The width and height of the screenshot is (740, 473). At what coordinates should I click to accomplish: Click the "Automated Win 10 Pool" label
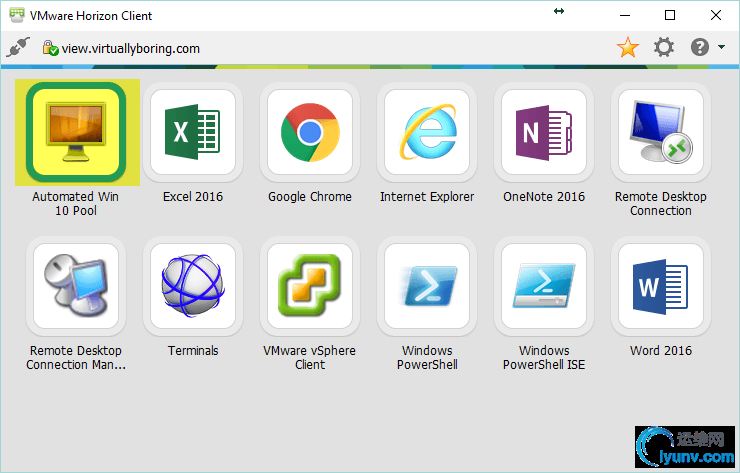coord(76,203)
